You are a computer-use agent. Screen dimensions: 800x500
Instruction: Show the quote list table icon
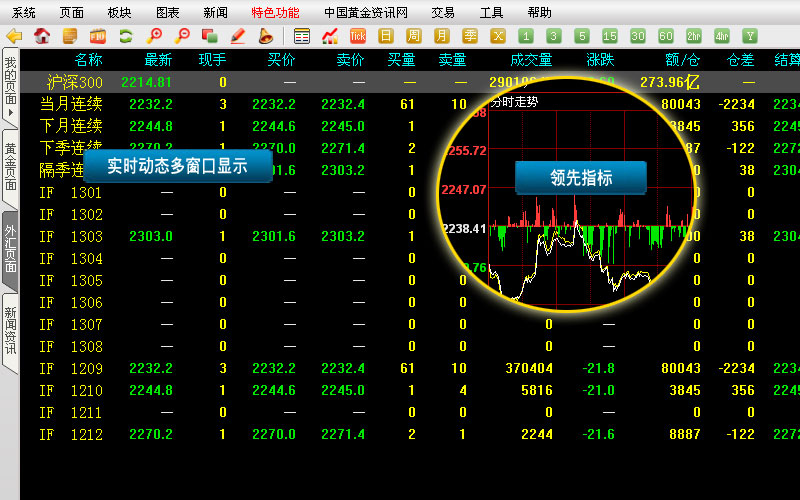tap(302, 36)
